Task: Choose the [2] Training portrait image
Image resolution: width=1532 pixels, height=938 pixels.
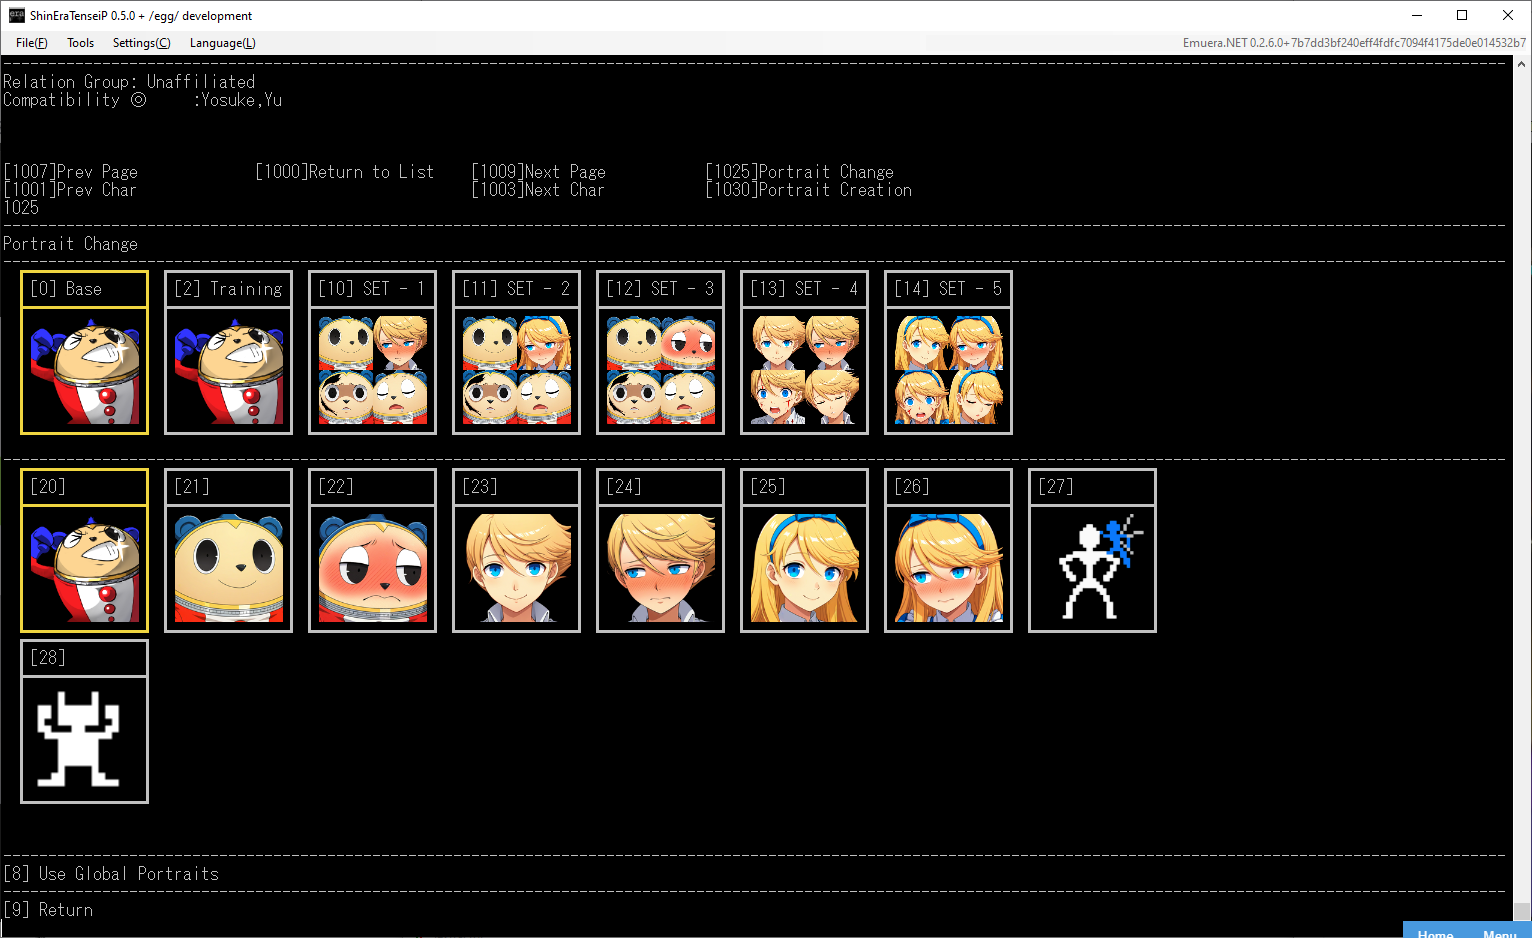Action: [228, 371]
